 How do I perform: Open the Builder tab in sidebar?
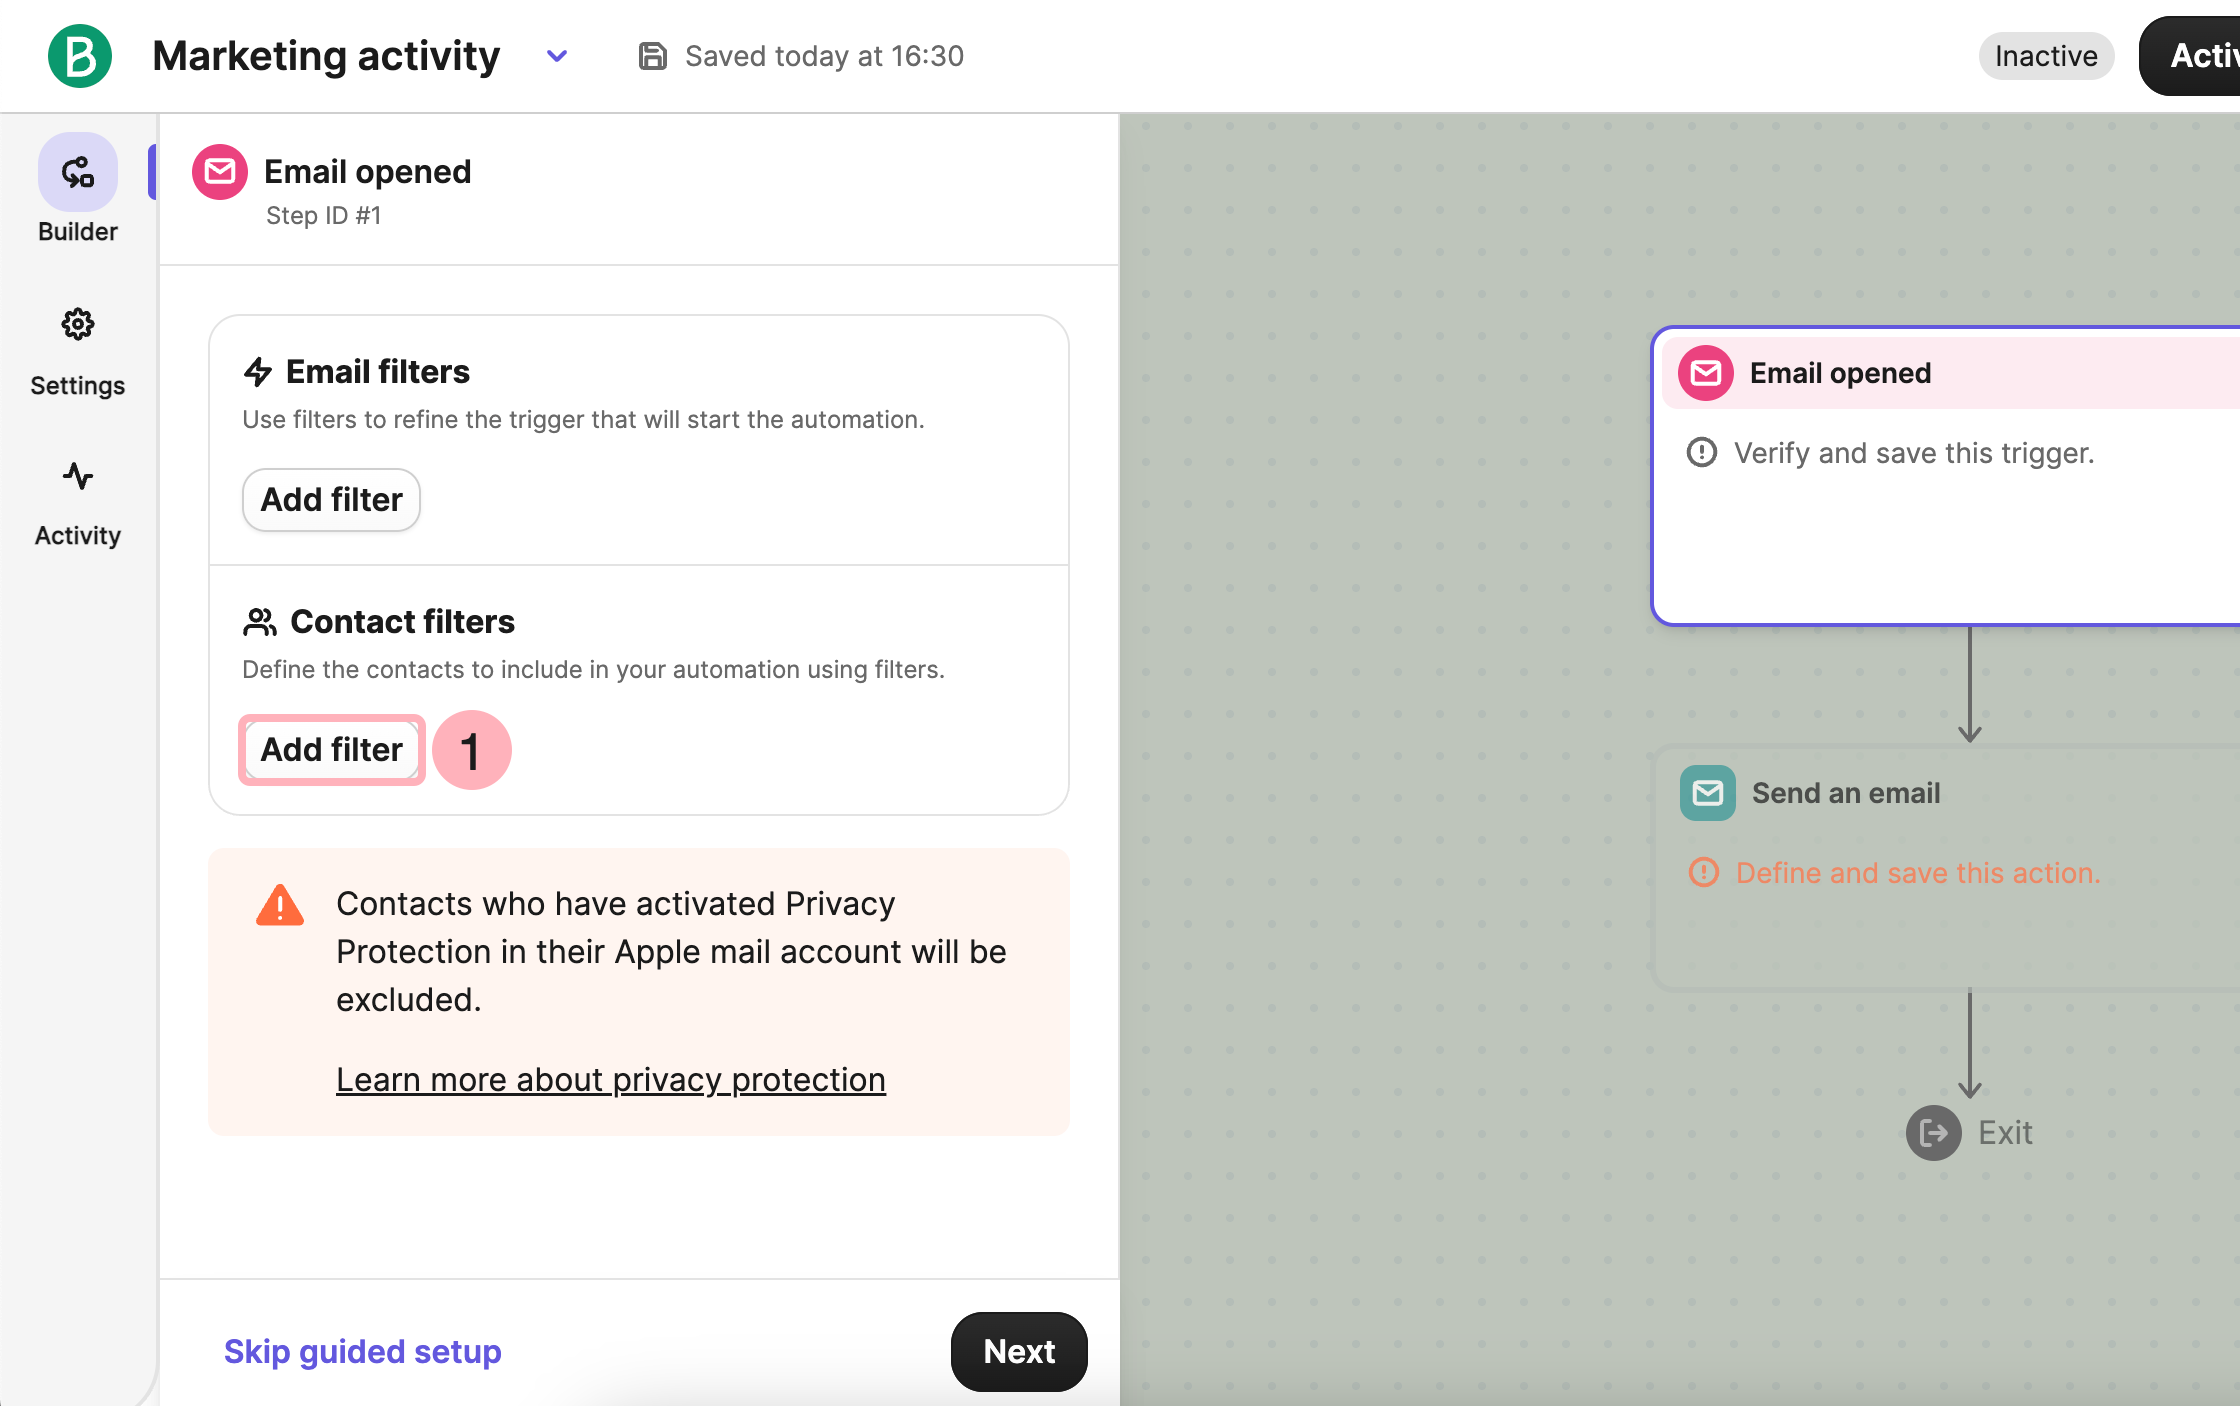coord(78,189)
